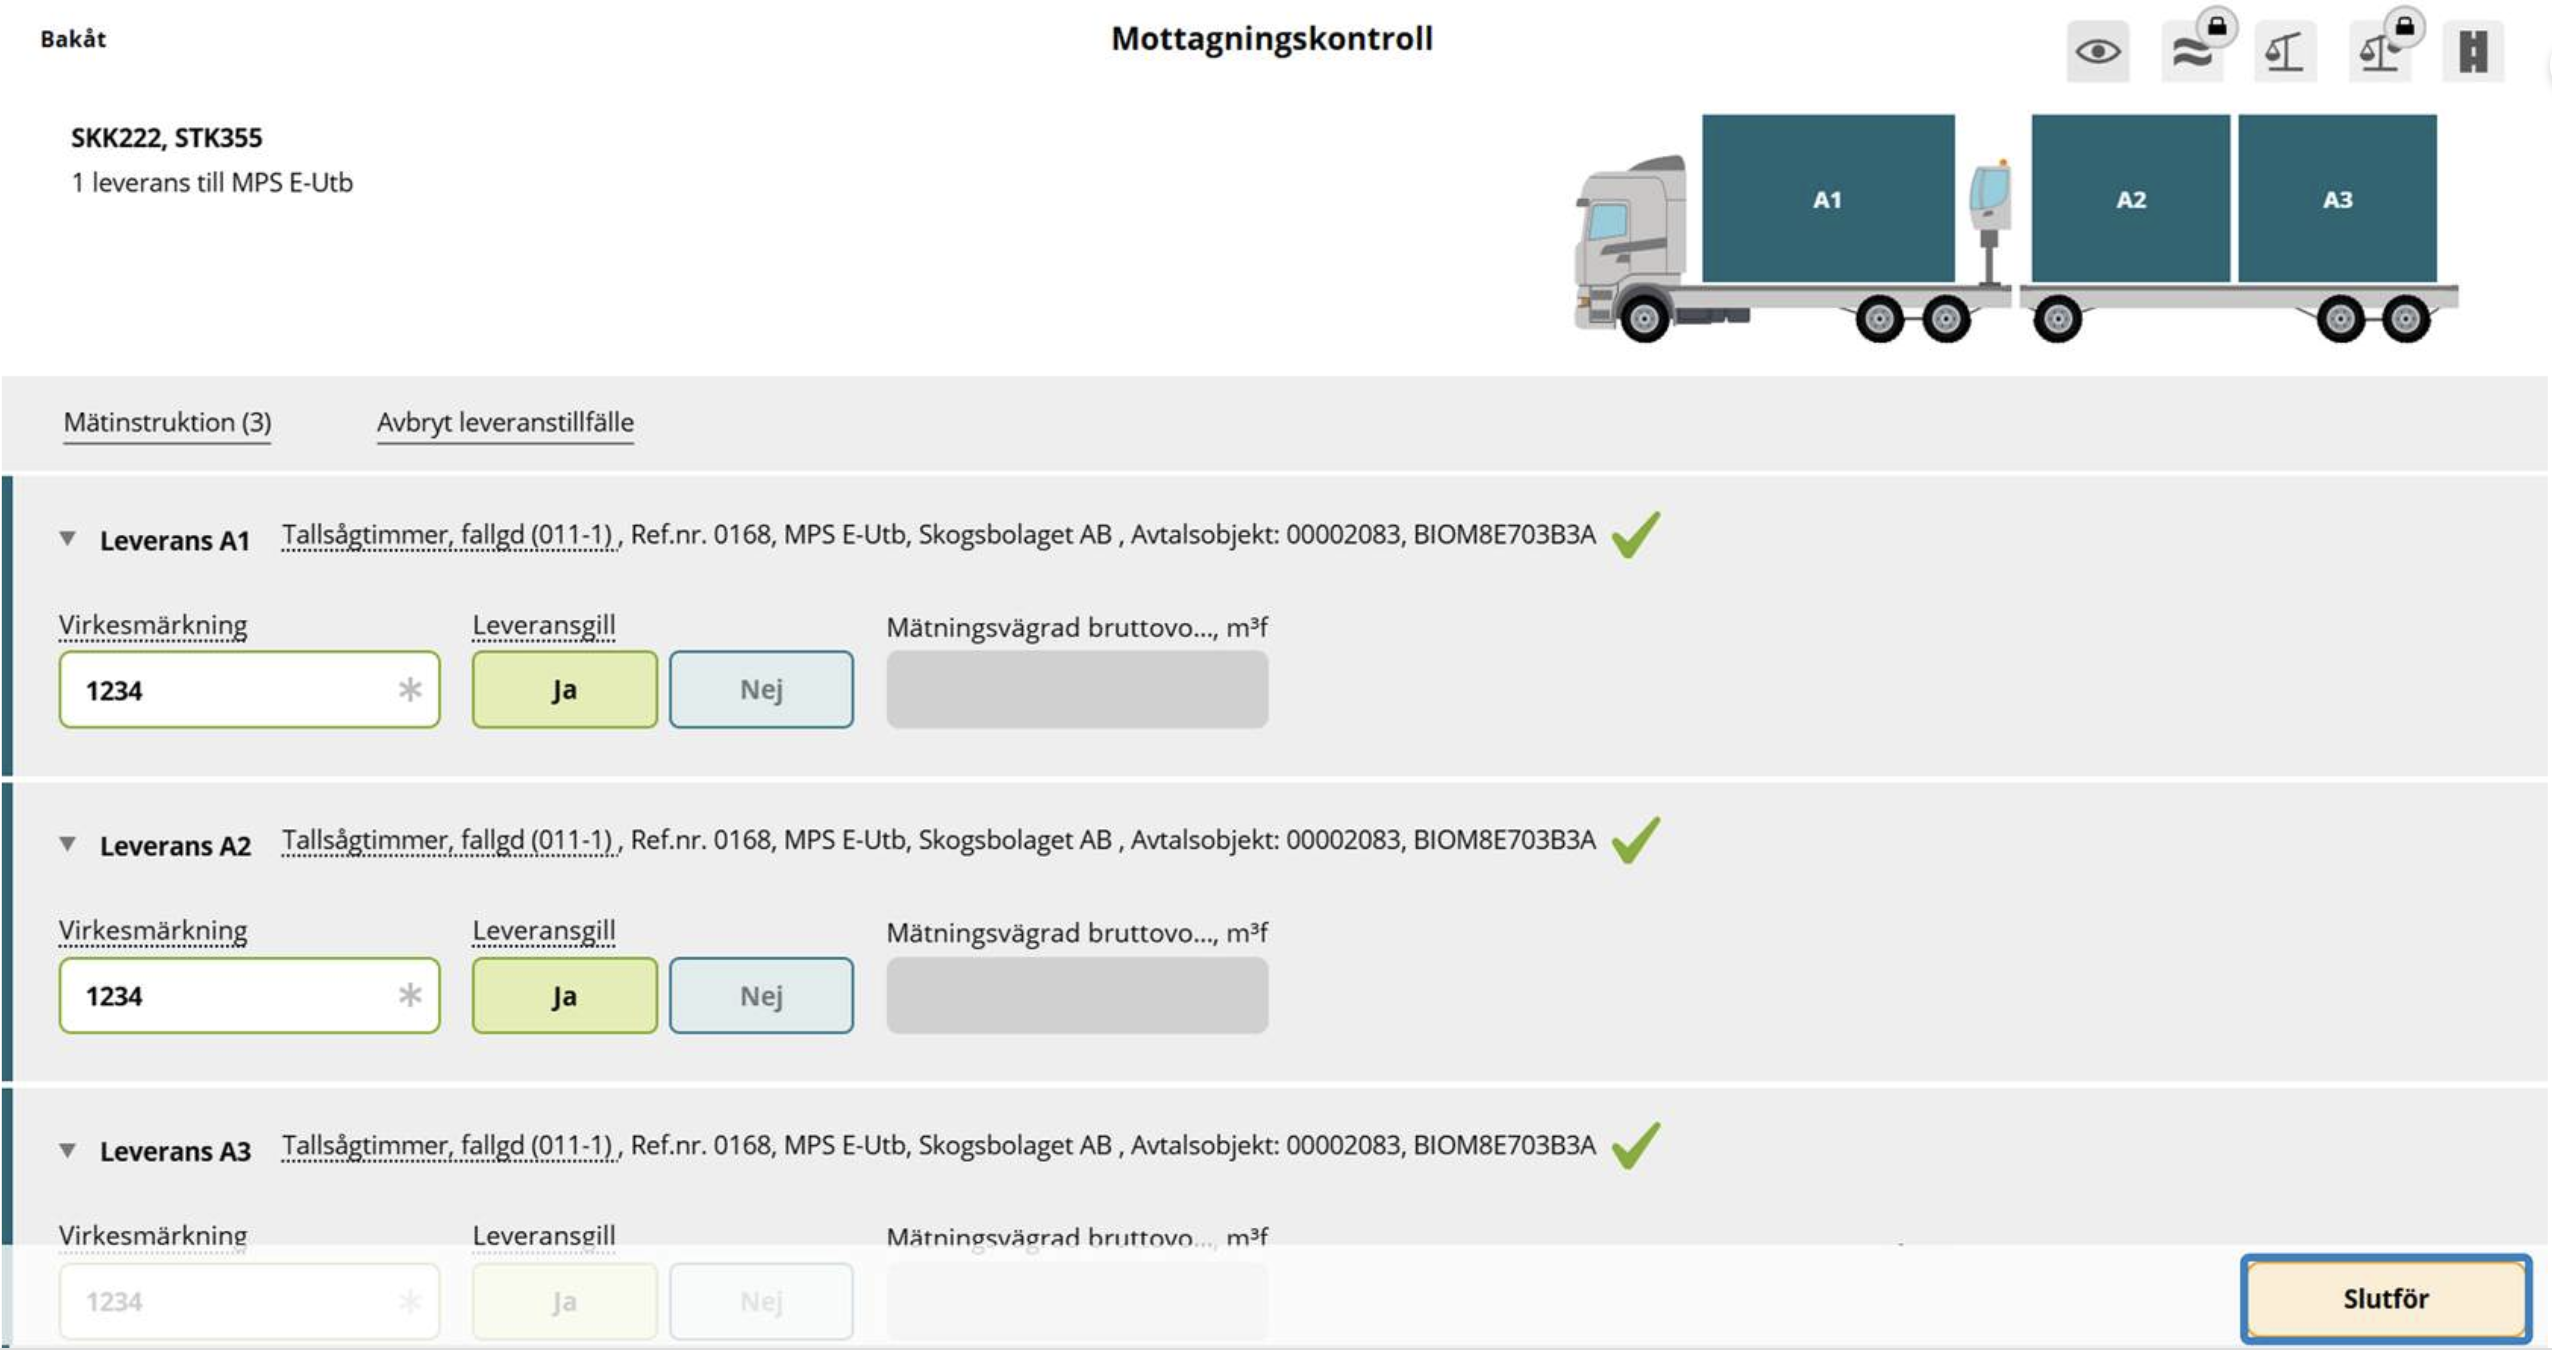The image size is (2552, 1358).
Task: Collapse the Leverans A1 section
Action: point(67,539)
